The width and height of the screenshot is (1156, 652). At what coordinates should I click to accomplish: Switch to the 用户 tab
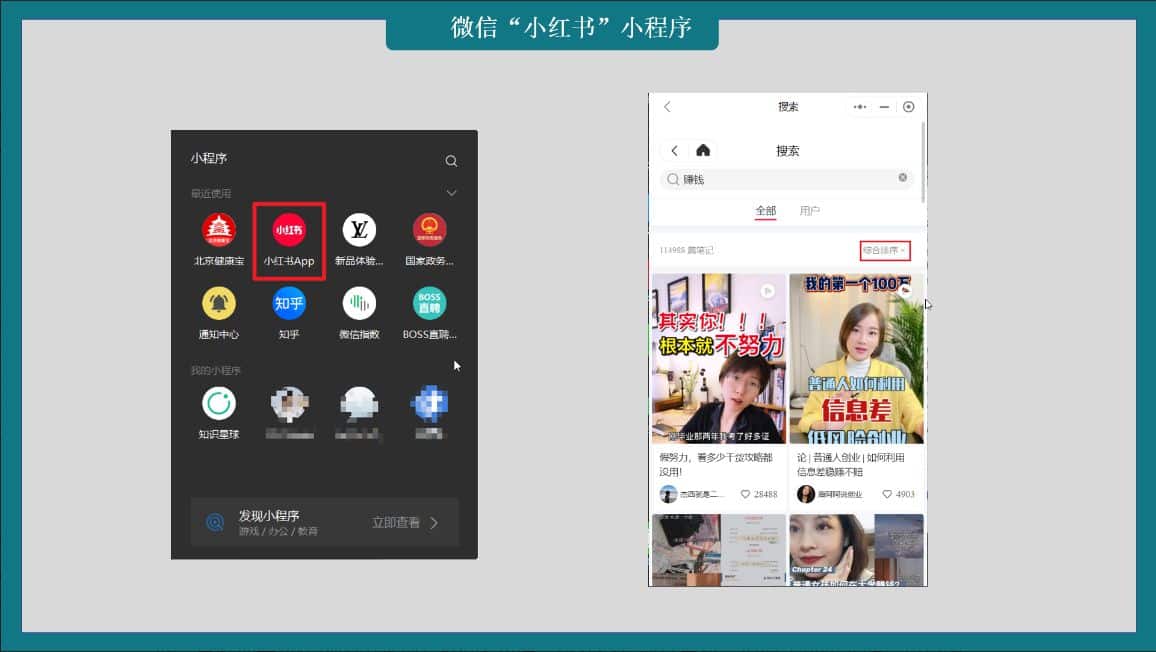810,211
